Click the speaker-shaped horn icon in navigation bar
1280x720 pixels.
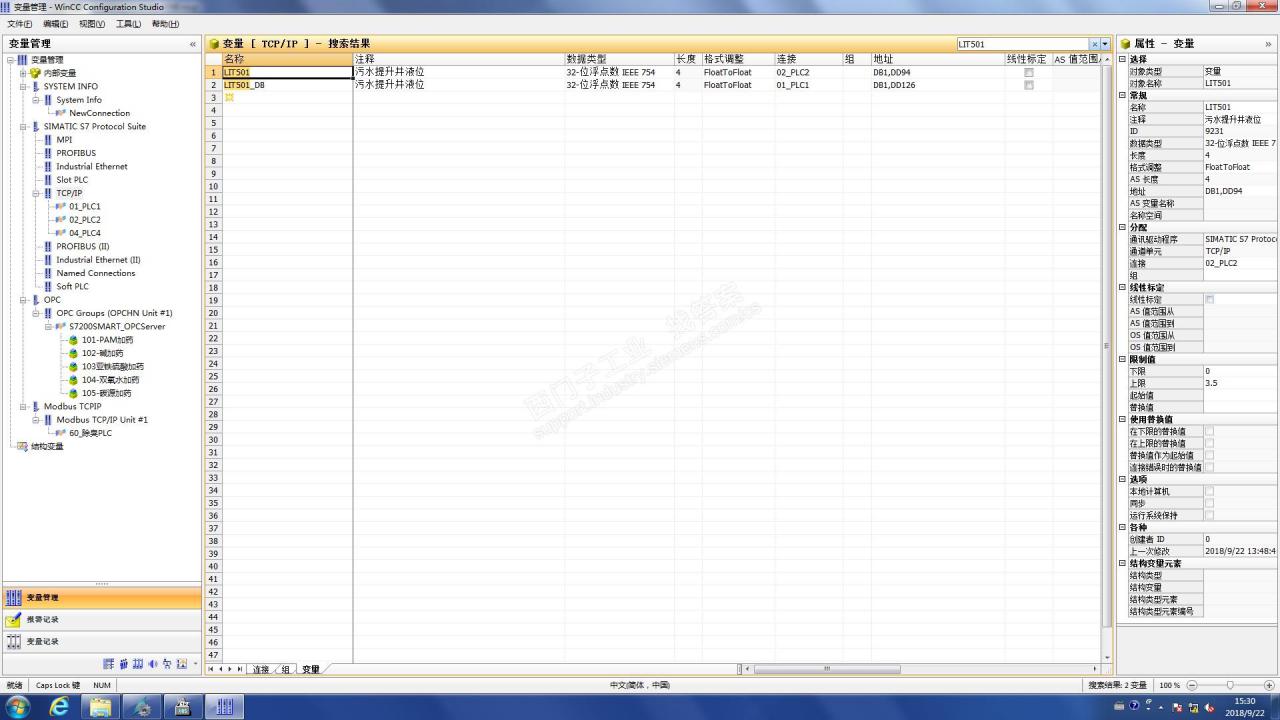153,664
